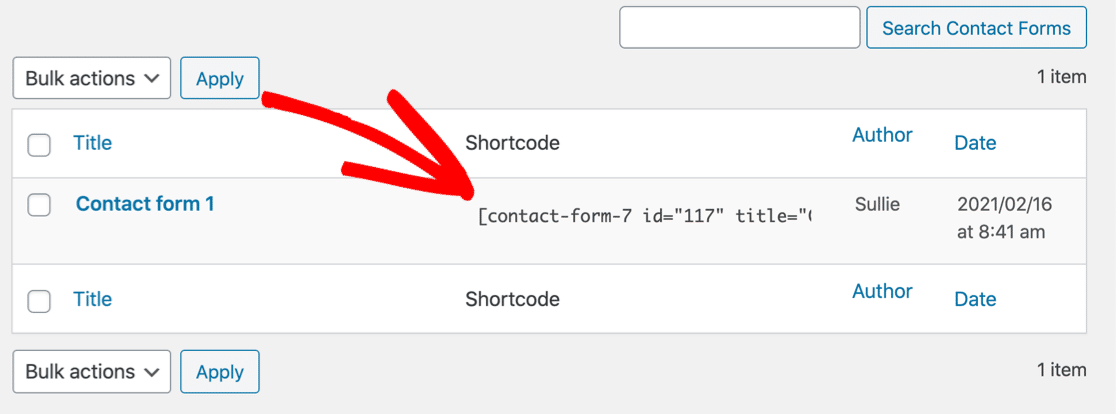Click the footer Date column link
Screen dimensions: 1116x414
(x=975, y=299)
